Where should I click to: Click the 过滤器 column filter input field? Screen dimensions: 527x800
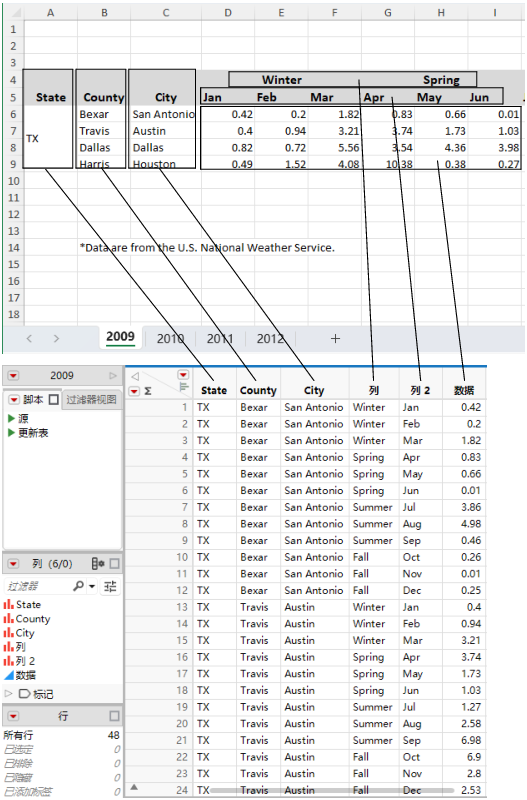pos(38,586)
